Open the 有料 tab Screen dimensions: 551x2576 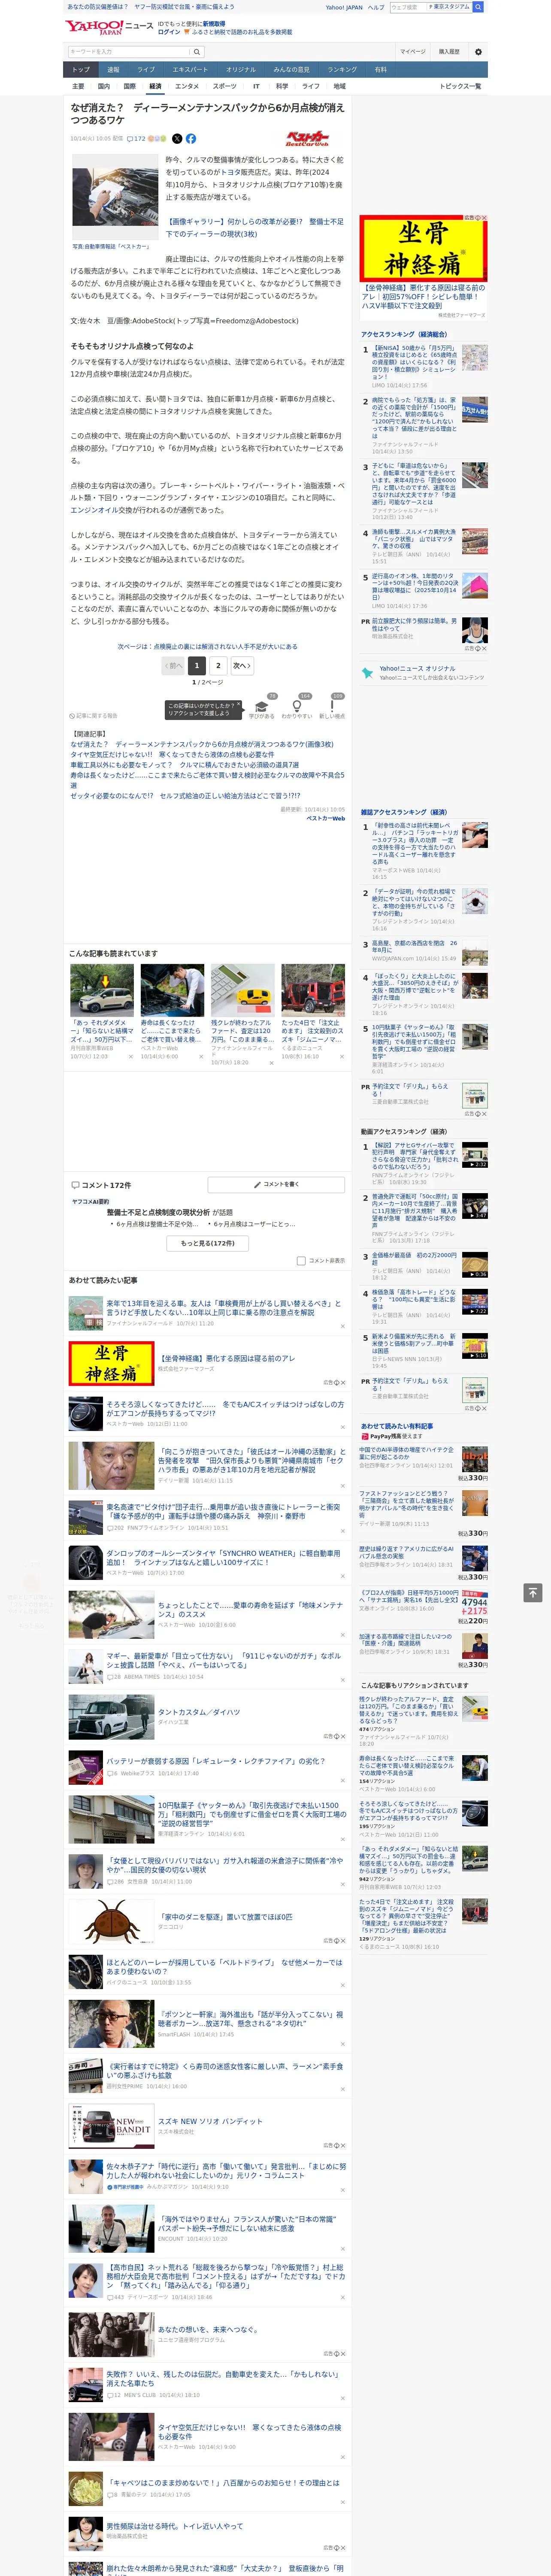[x=380, y=70]
